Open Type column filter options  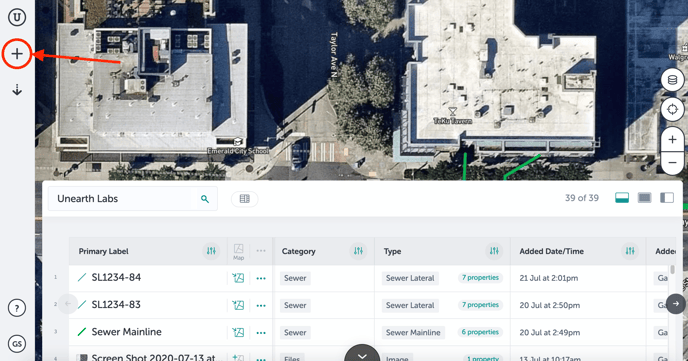(x=494, y=251)
